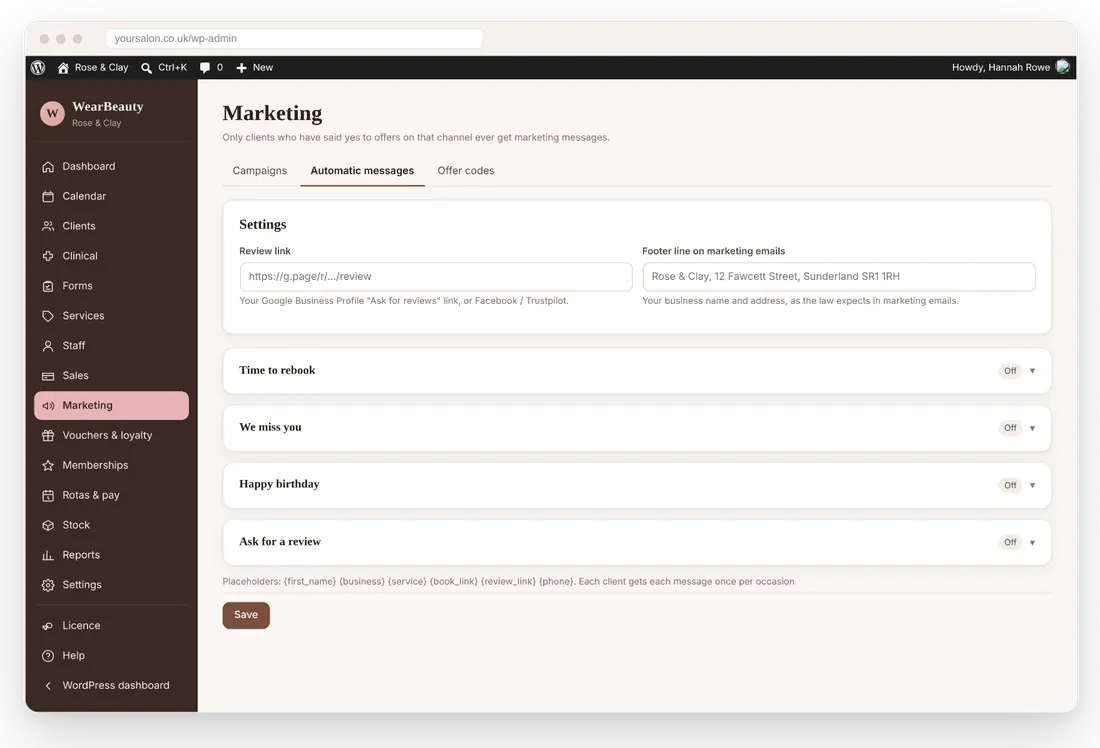The width and height of the screenshot is (1100, 748).
Task: Click the Help question mark icon
Action: tap(48, 656)
